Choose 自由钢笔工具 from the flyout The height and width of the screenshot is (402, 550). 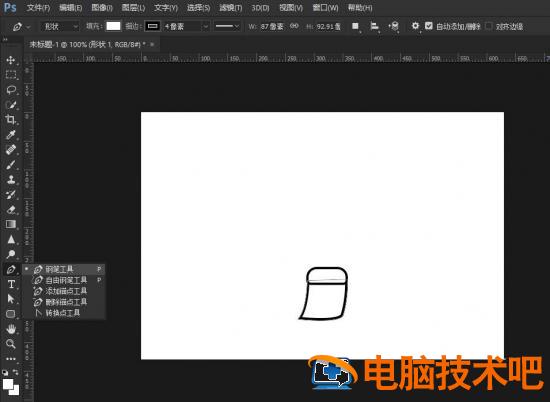[x=64, y=280]
